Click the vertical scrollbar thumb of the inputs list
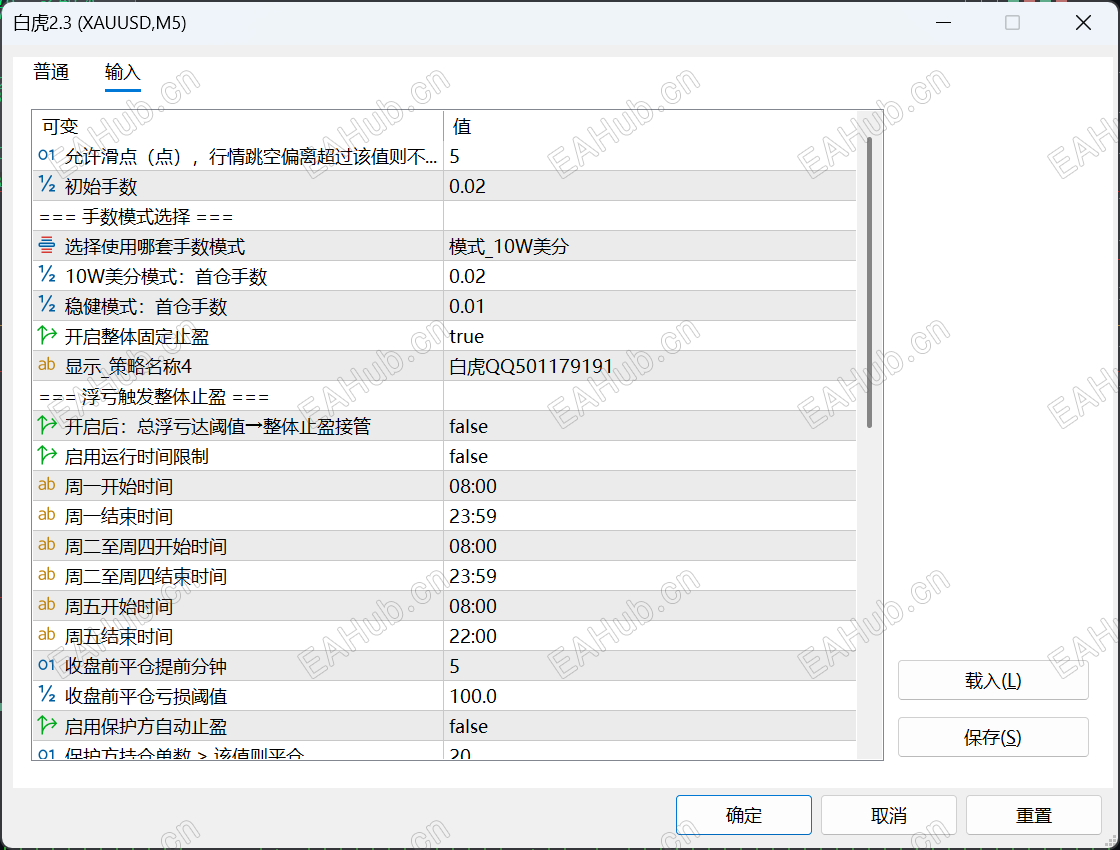 click(x=869, y=283)
